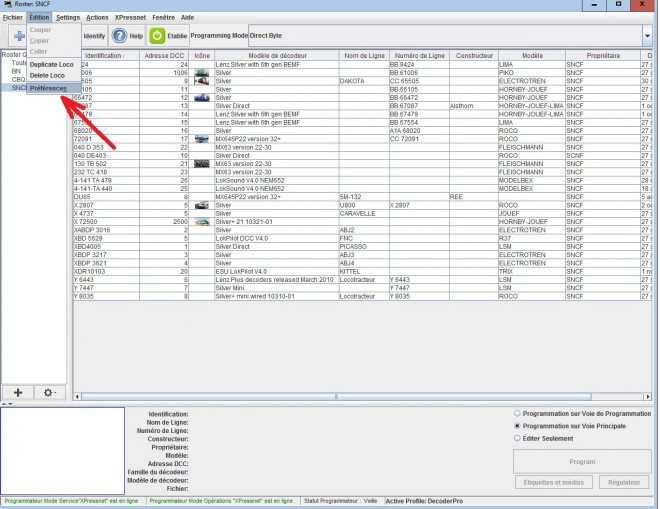
Task: Click the Program button
Action: (582, 462)
